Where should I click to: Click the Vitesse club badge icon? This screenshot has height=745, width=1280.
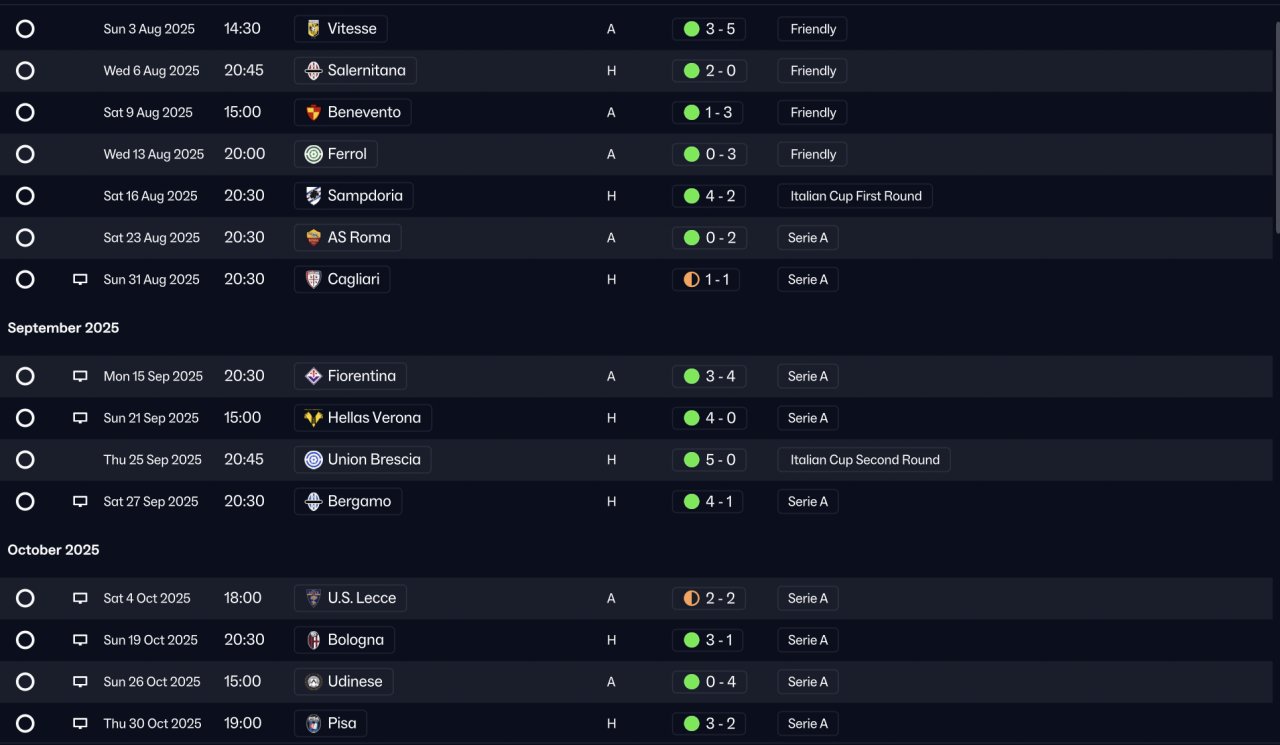[313, 29]
